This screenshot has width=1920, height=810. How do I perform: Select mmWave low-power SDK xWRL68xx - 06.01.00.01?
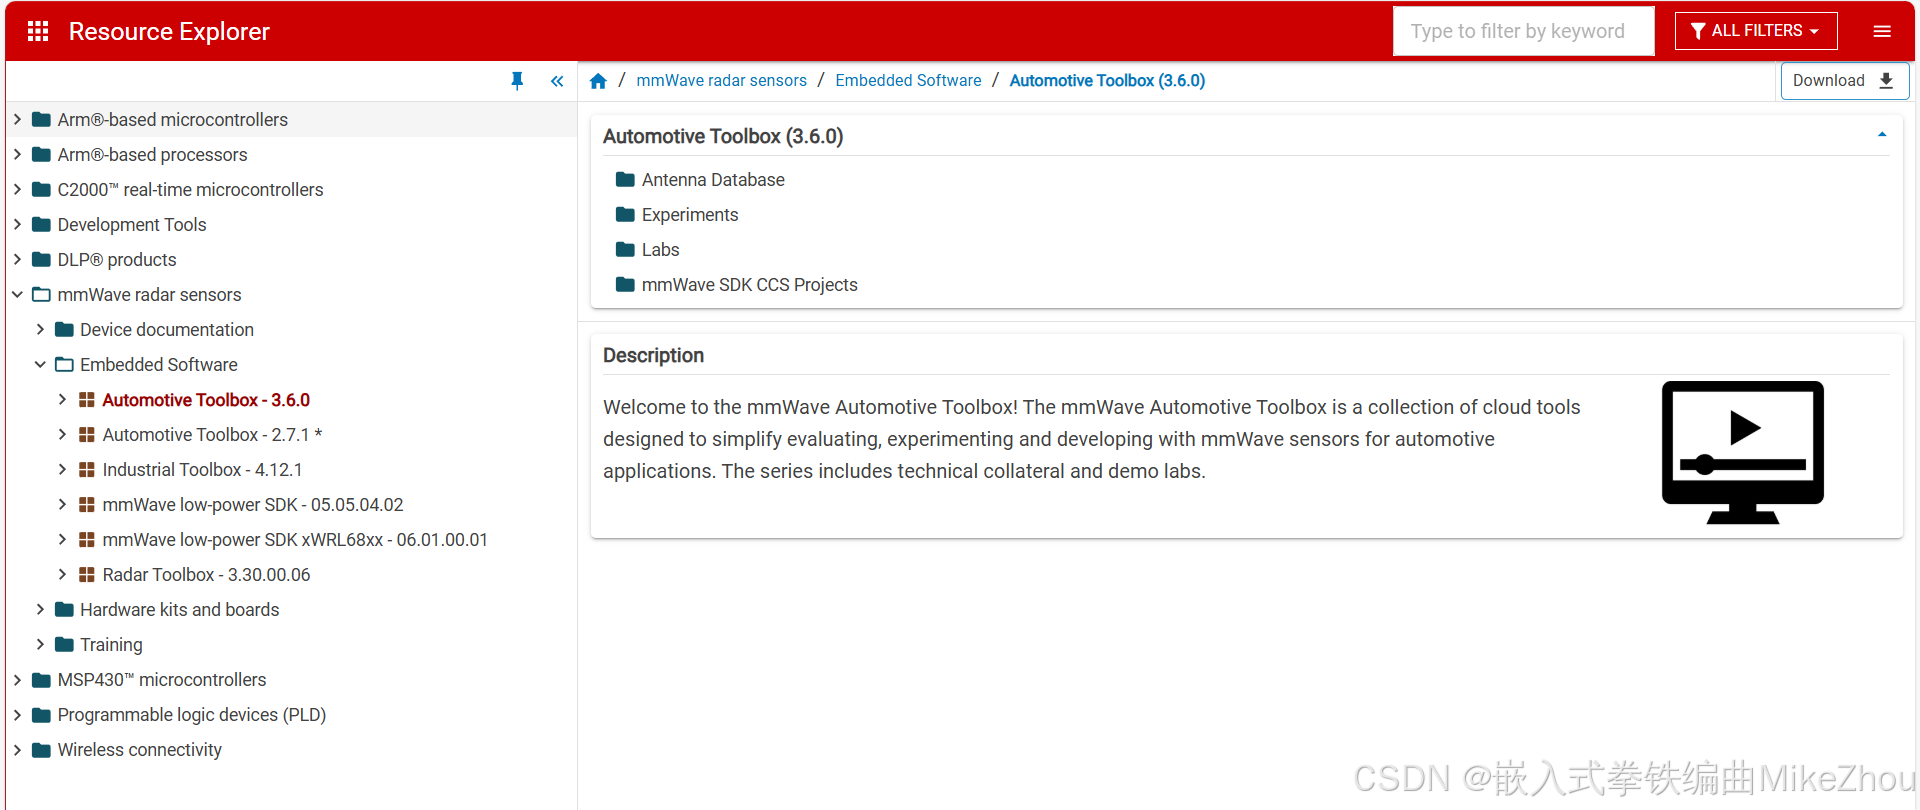coord(295,540)
